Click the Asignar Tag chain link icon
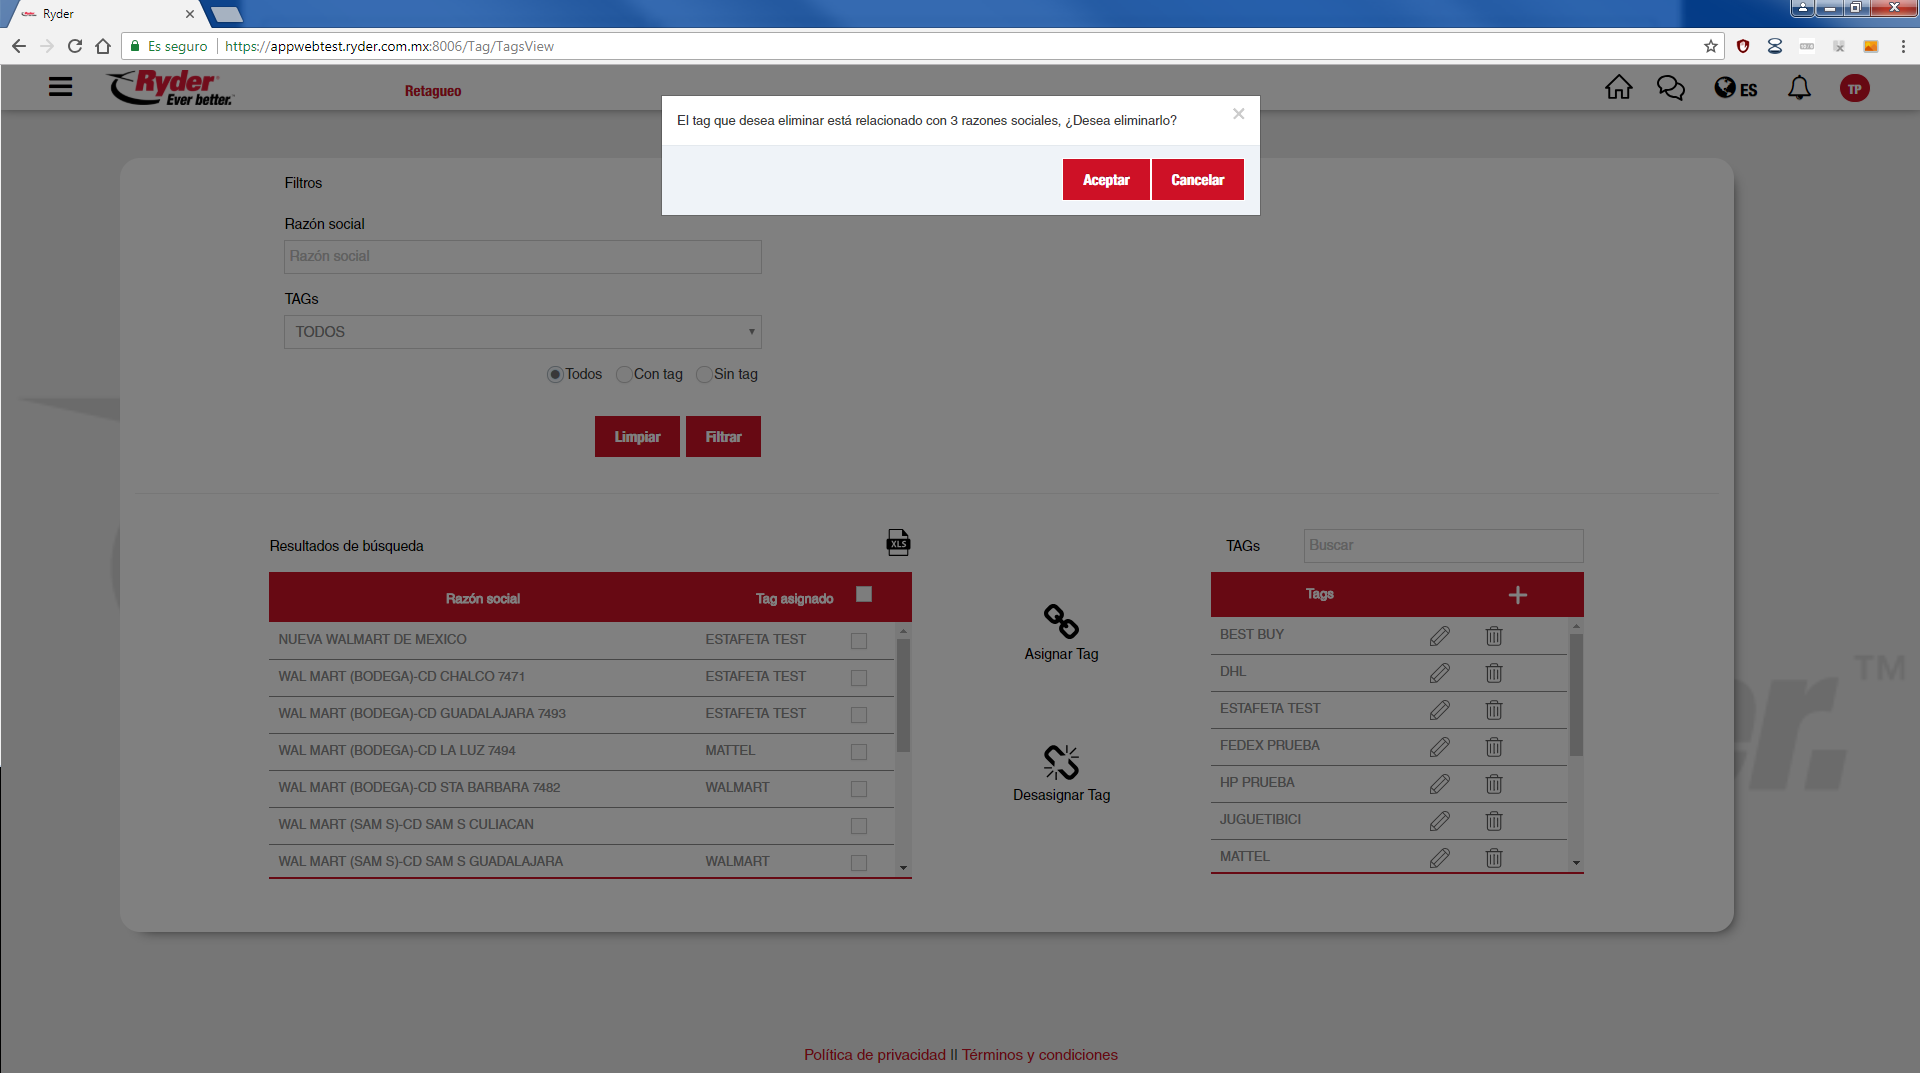1920x1073 pixels. (1061, 621)
